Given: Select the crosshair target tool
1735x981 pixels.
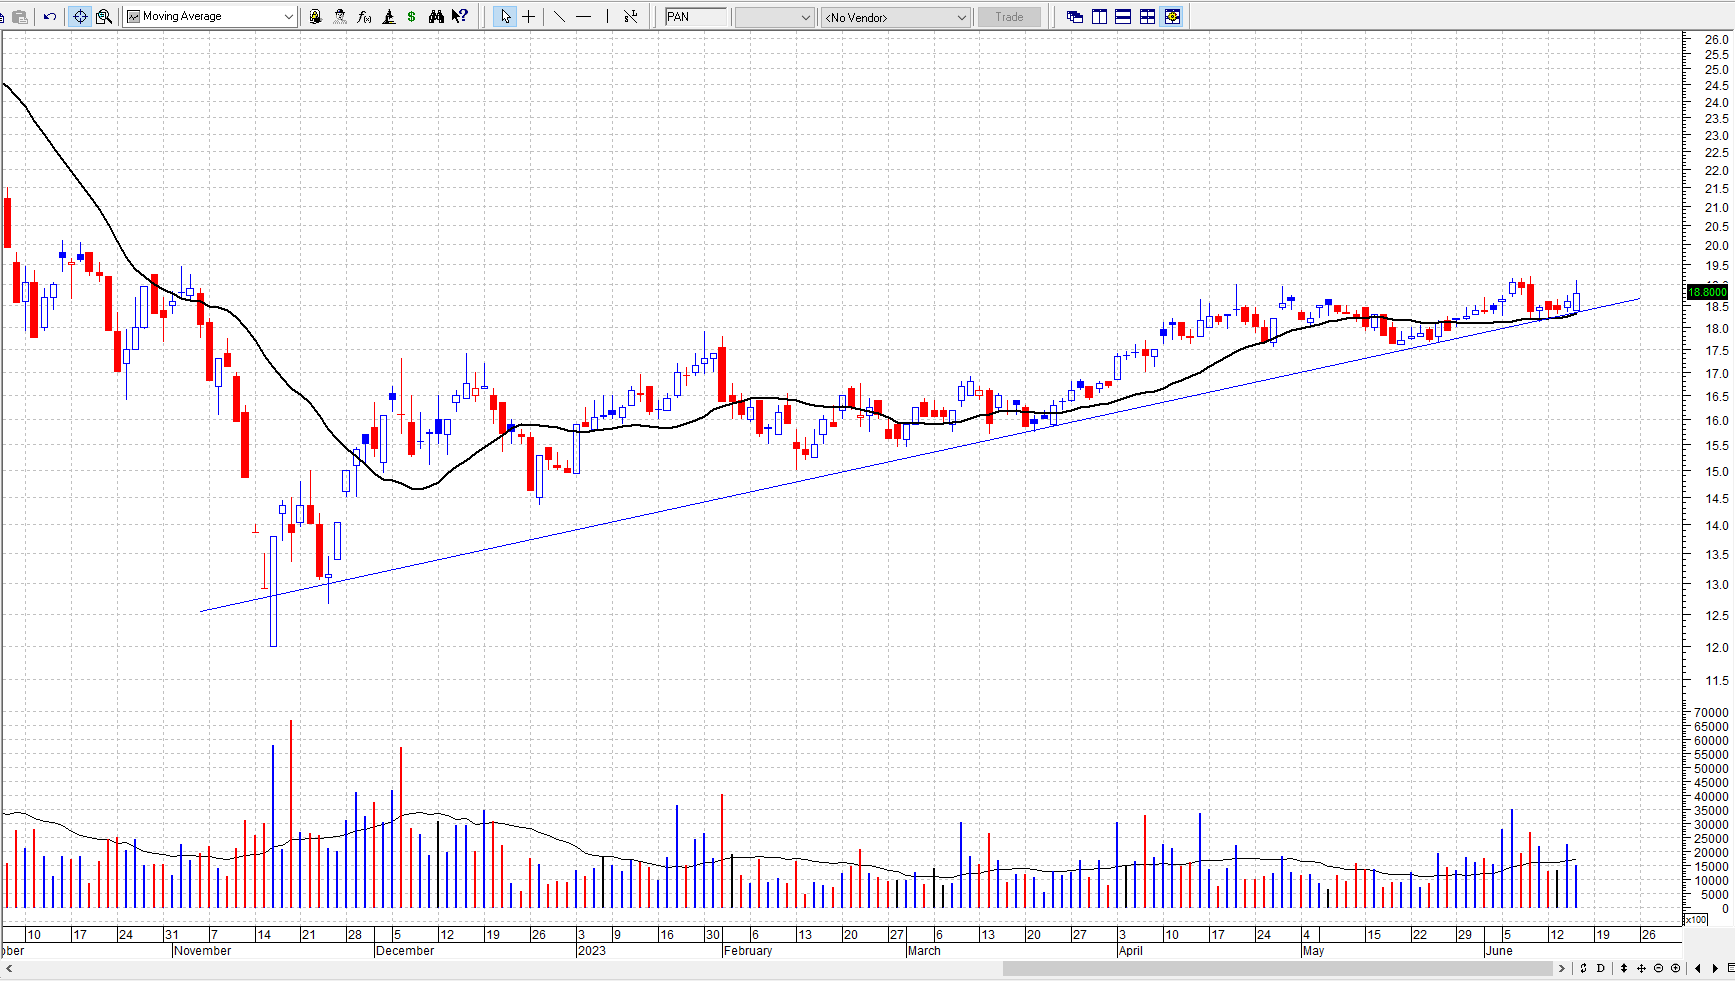Looking at the screenshot, I should [80, 16].
